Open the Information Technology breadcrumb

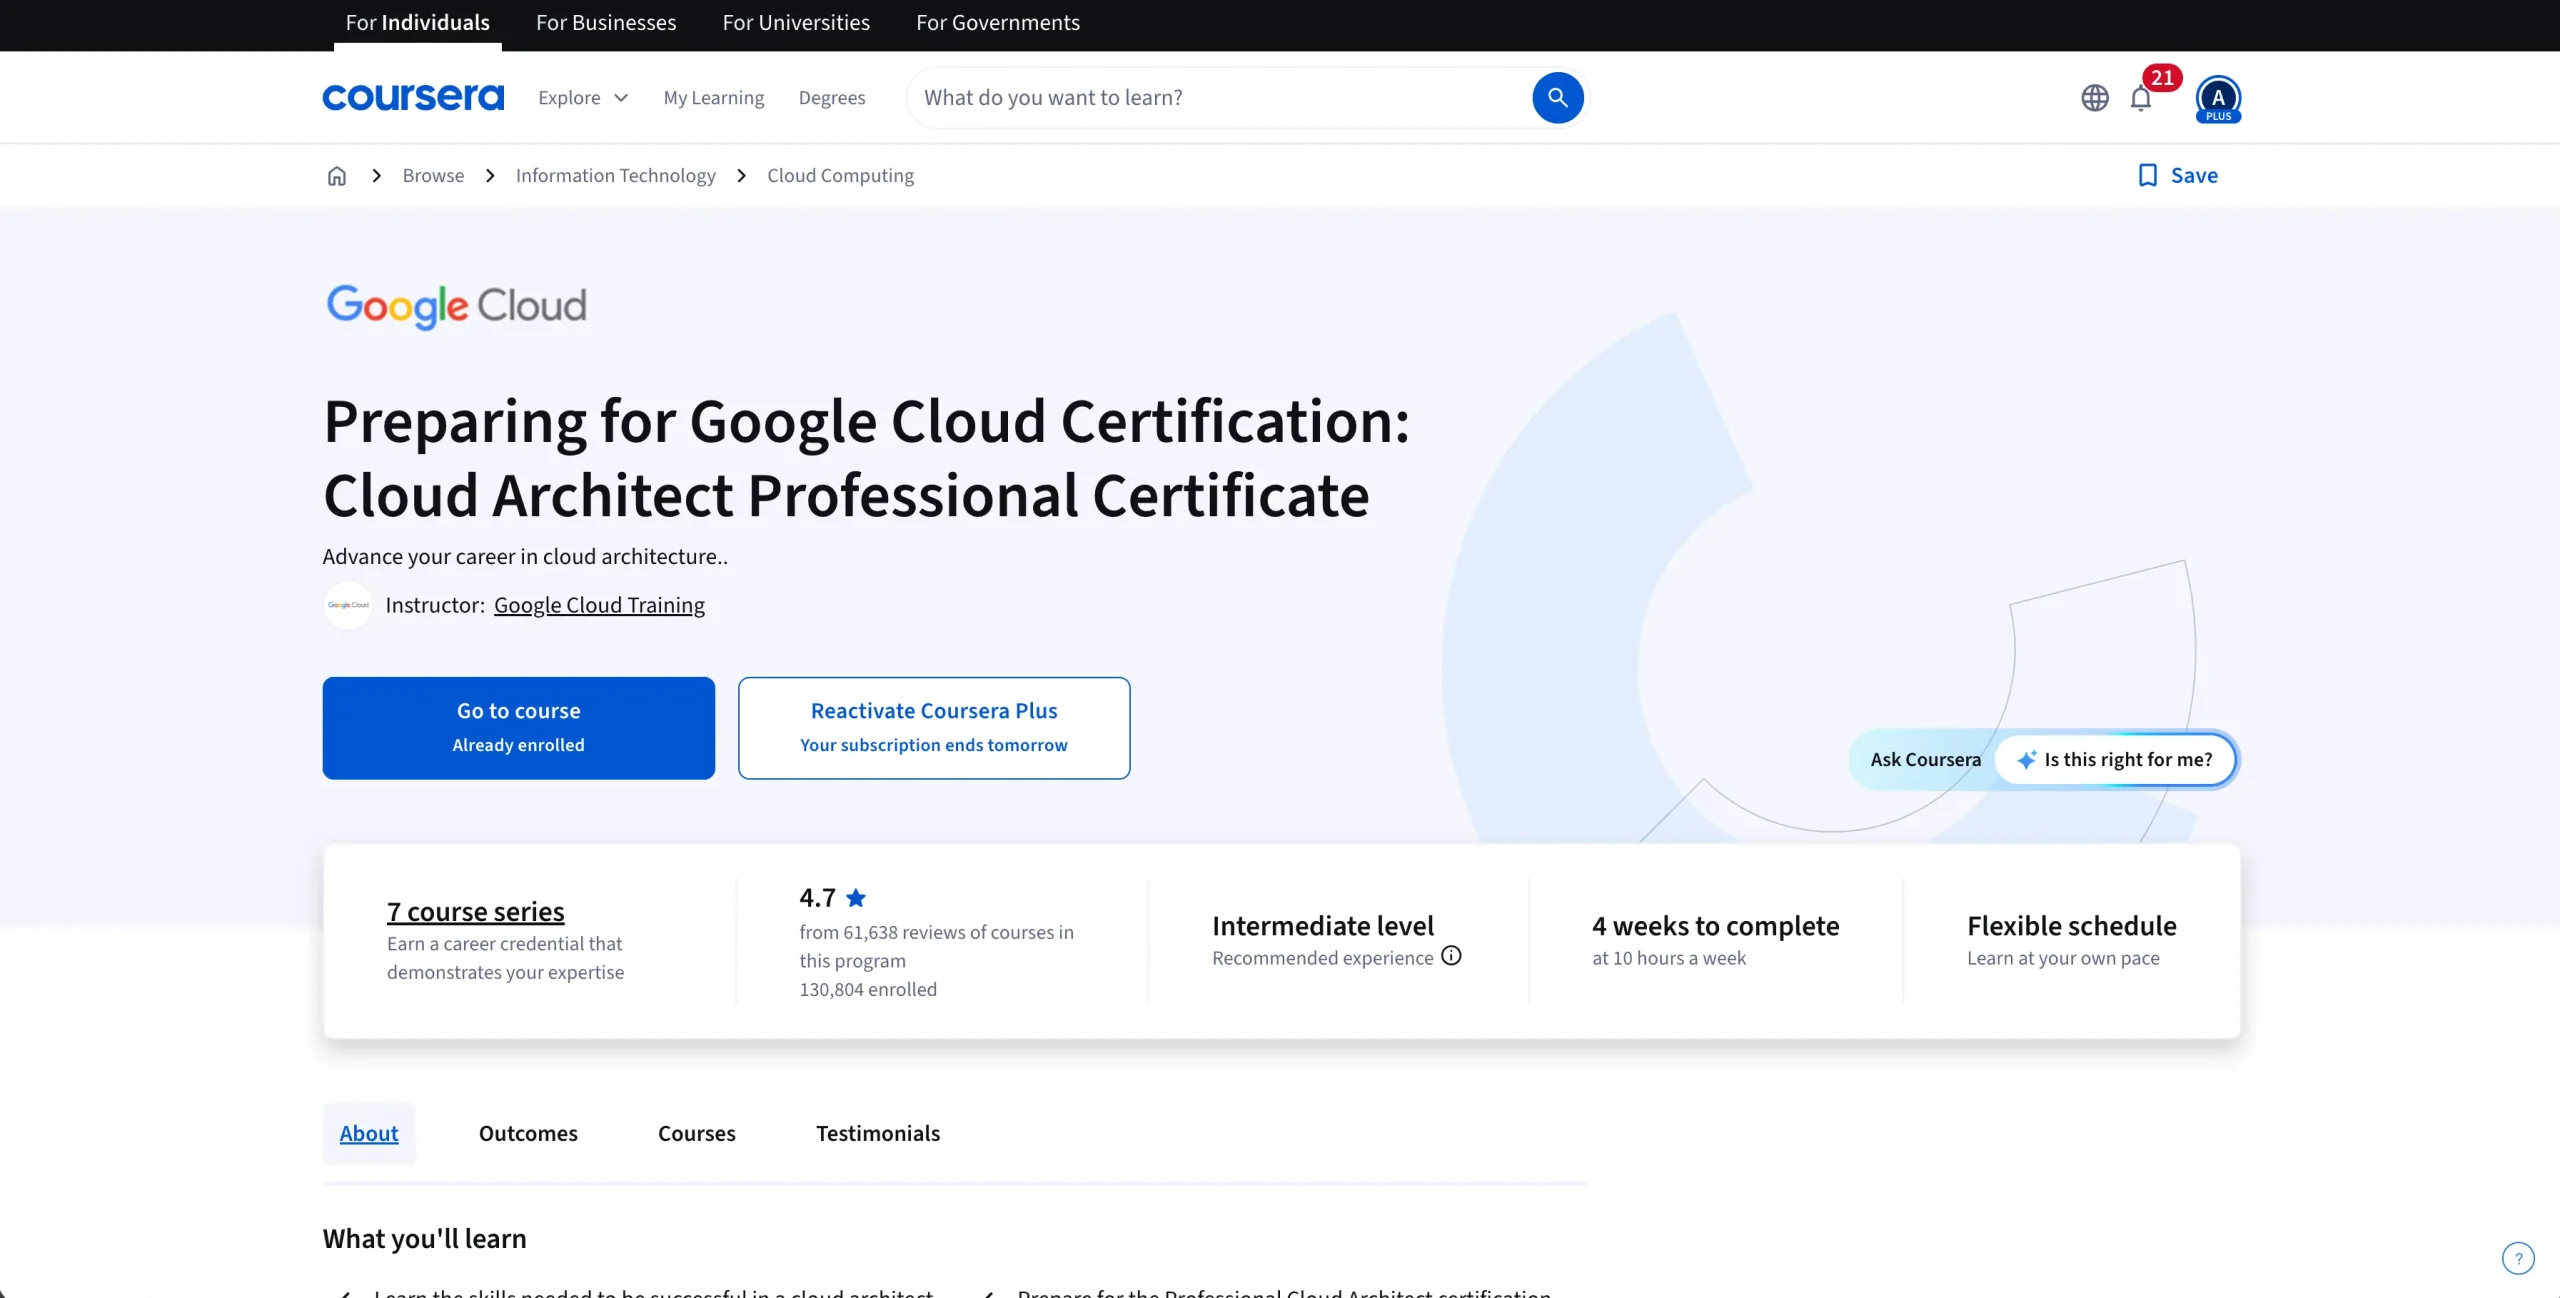[616, 176]
